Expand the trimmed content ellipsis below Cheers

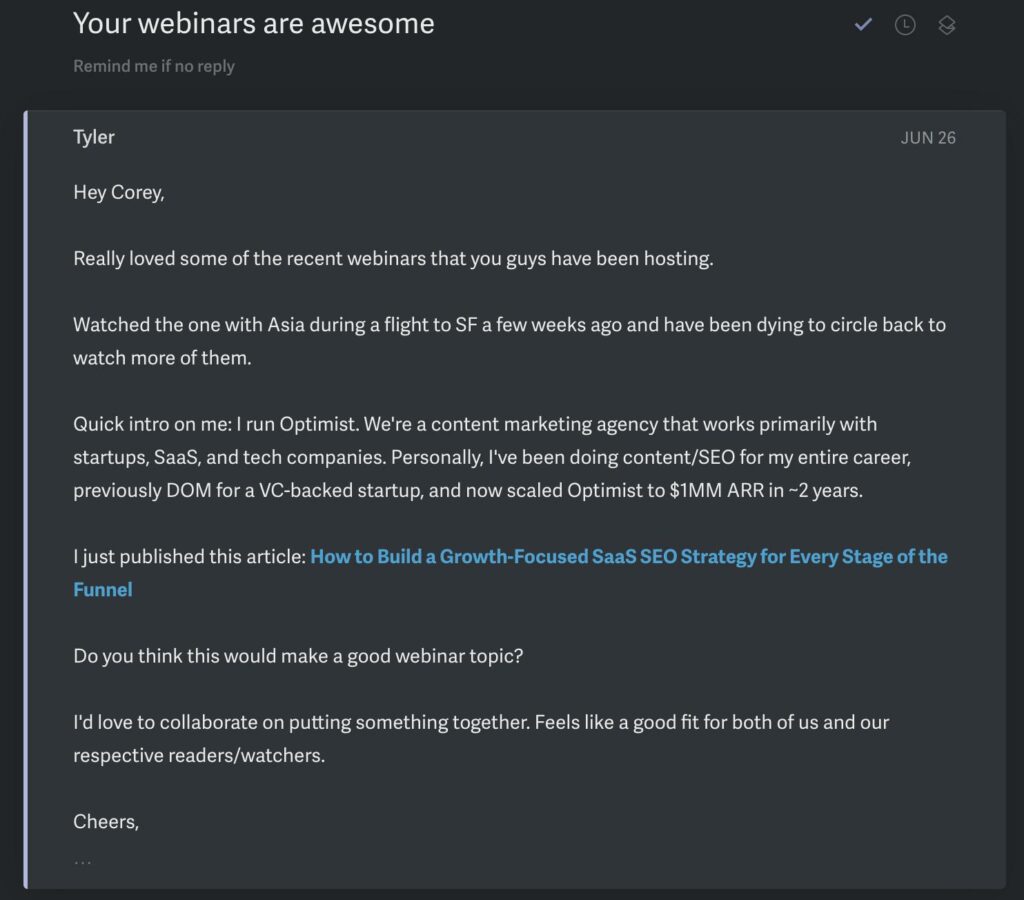83,862
